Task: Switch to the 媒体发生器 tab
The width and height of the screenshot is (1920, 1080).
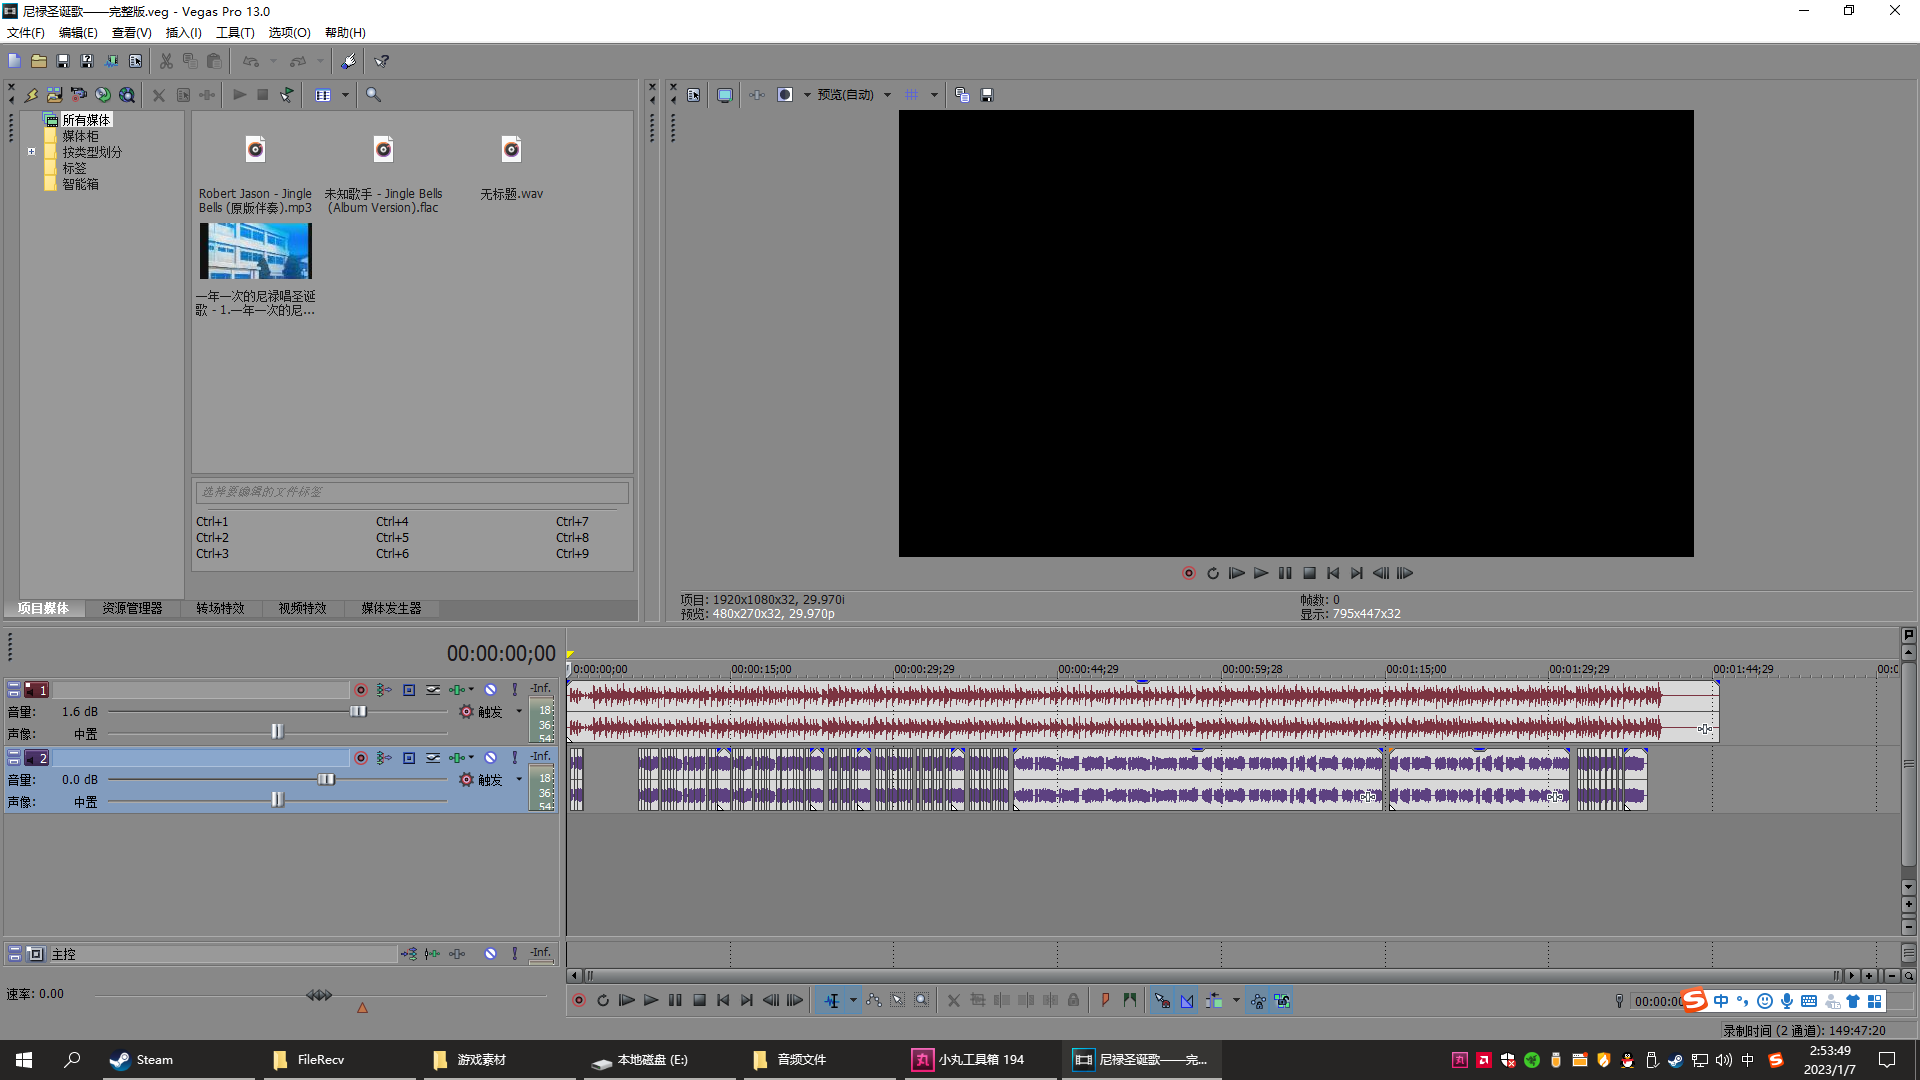Action: 391,608
